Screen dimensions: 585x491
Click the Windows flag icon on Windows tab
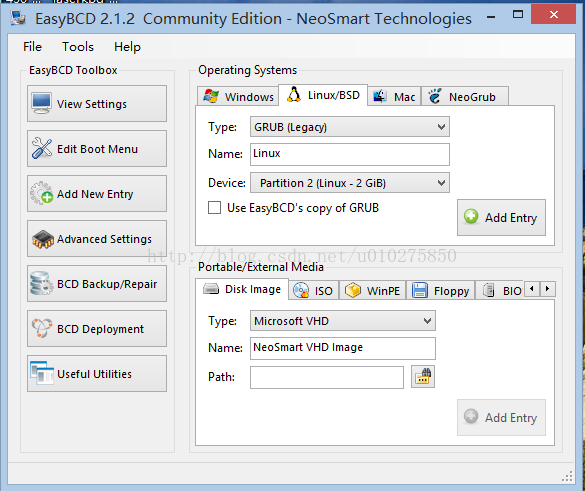211,97
